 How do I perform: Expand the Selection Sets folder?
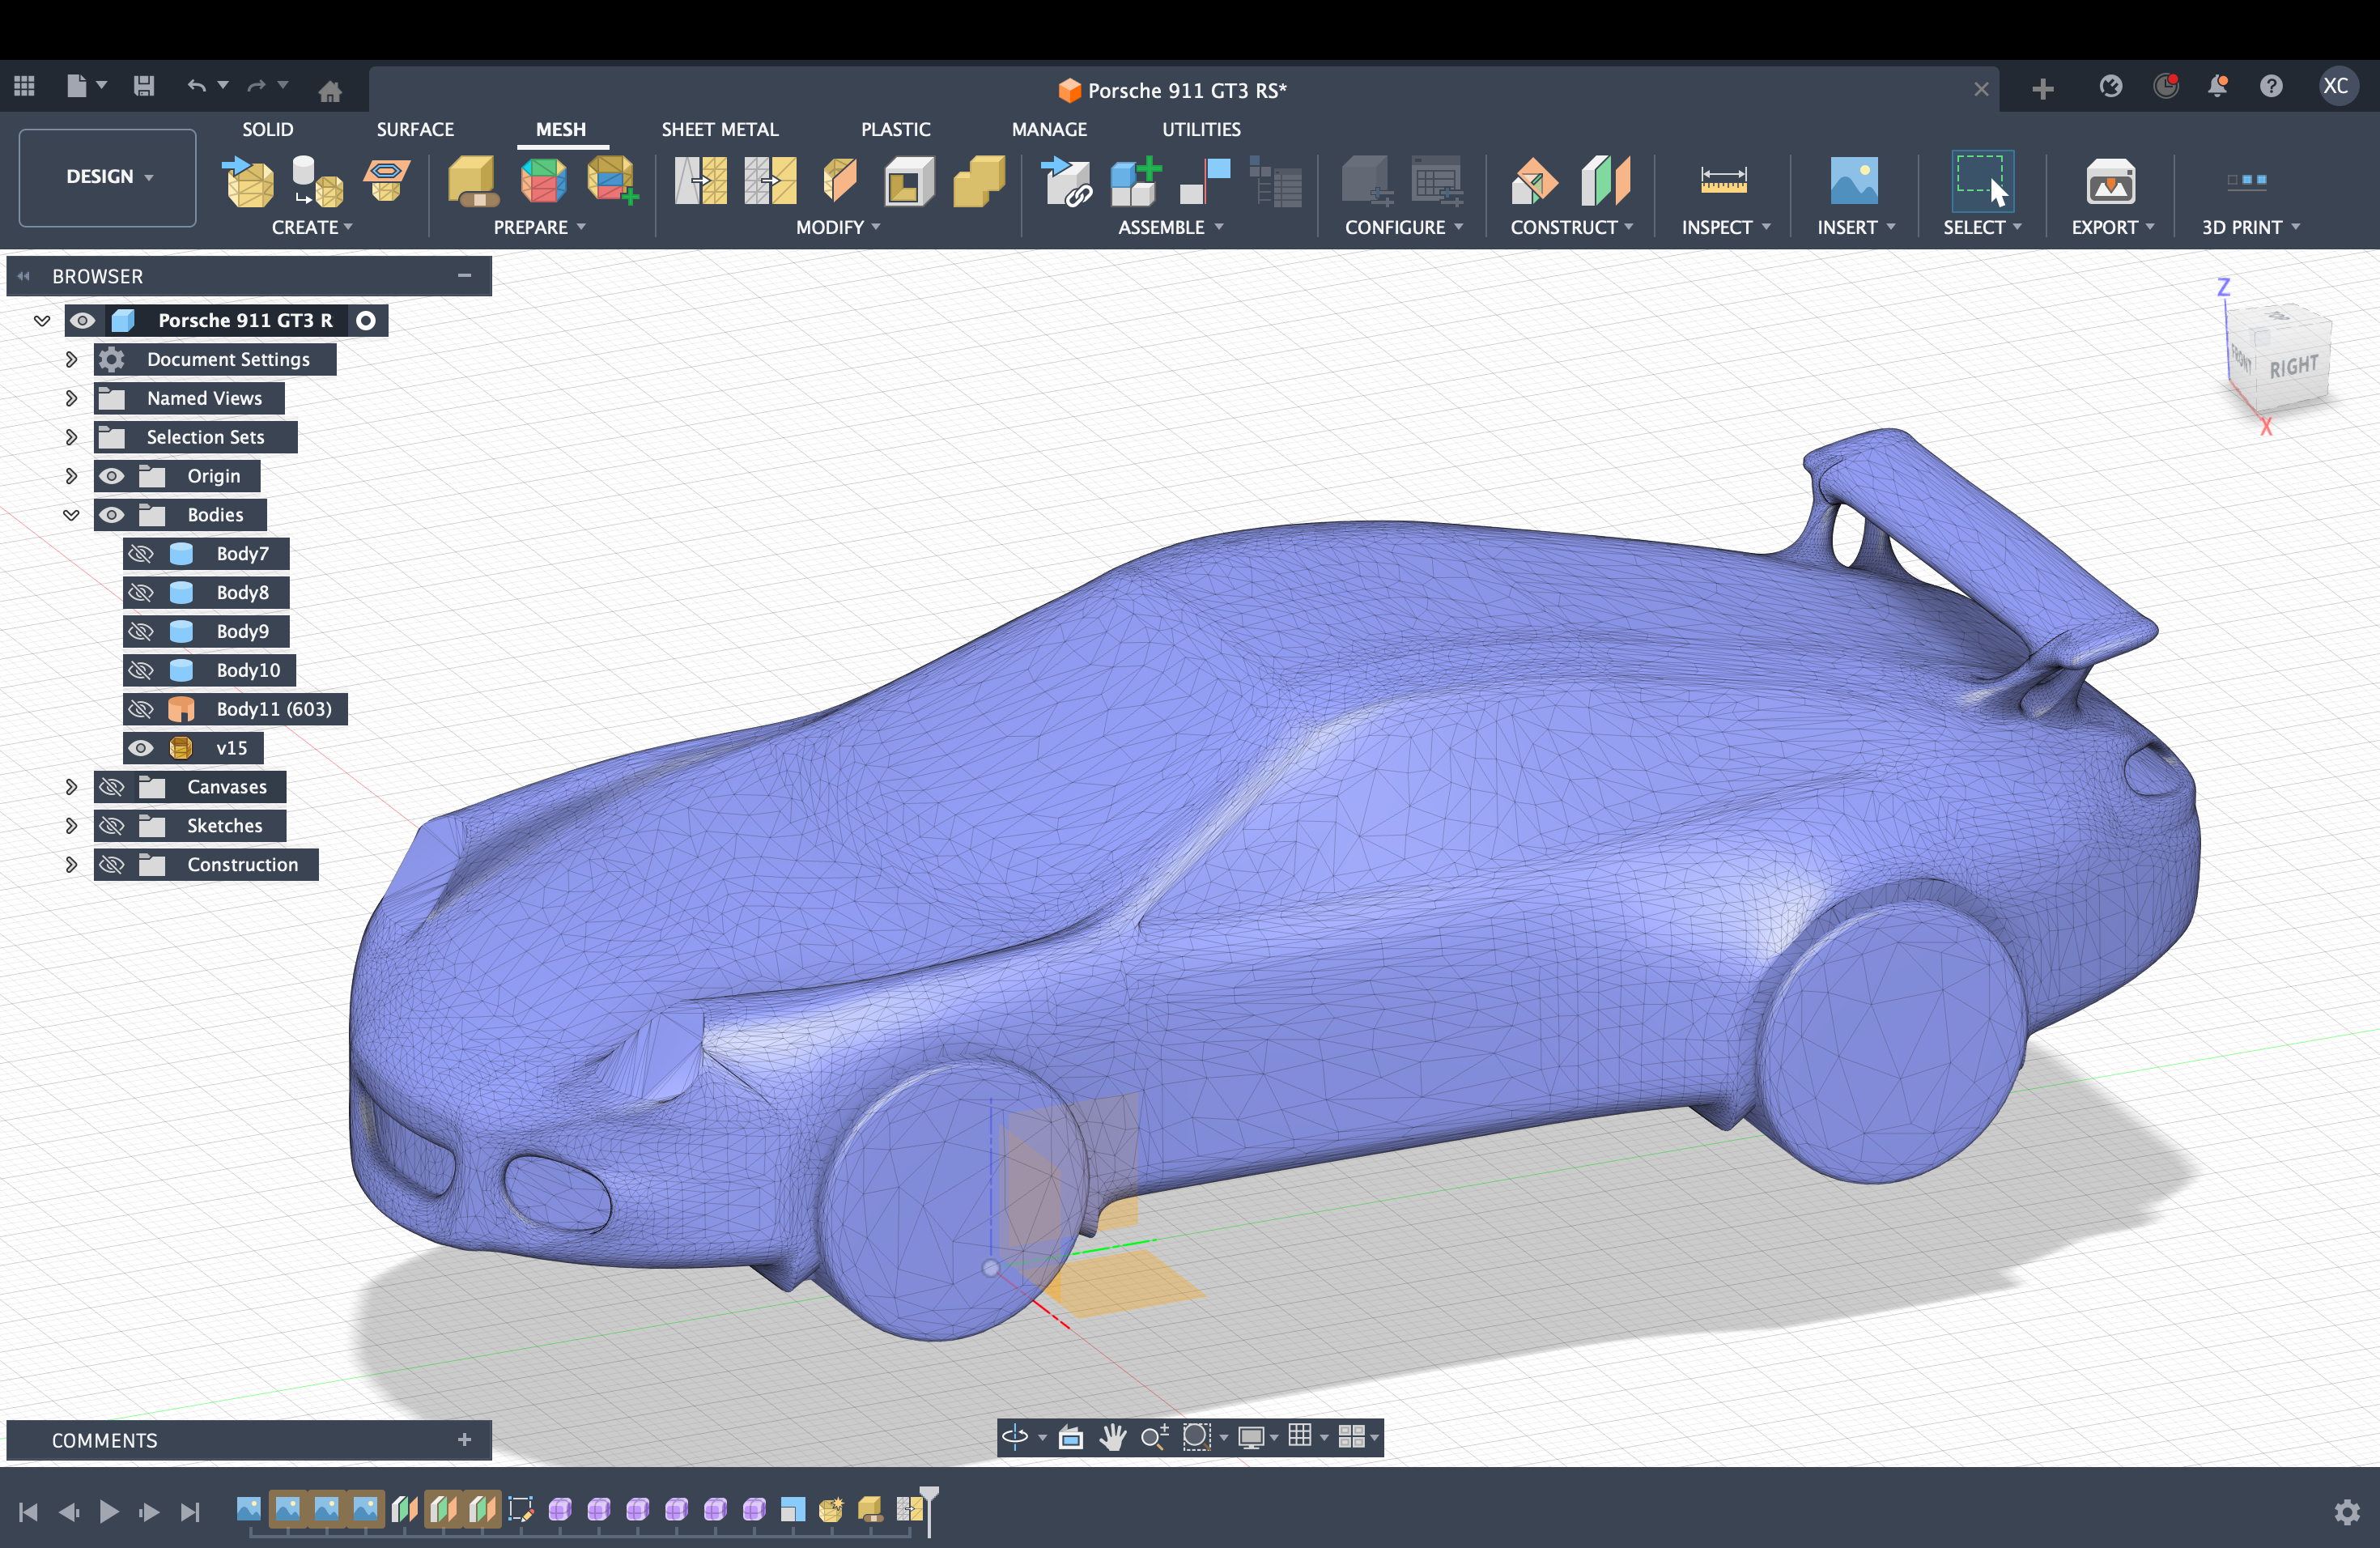tap(71, 436)
